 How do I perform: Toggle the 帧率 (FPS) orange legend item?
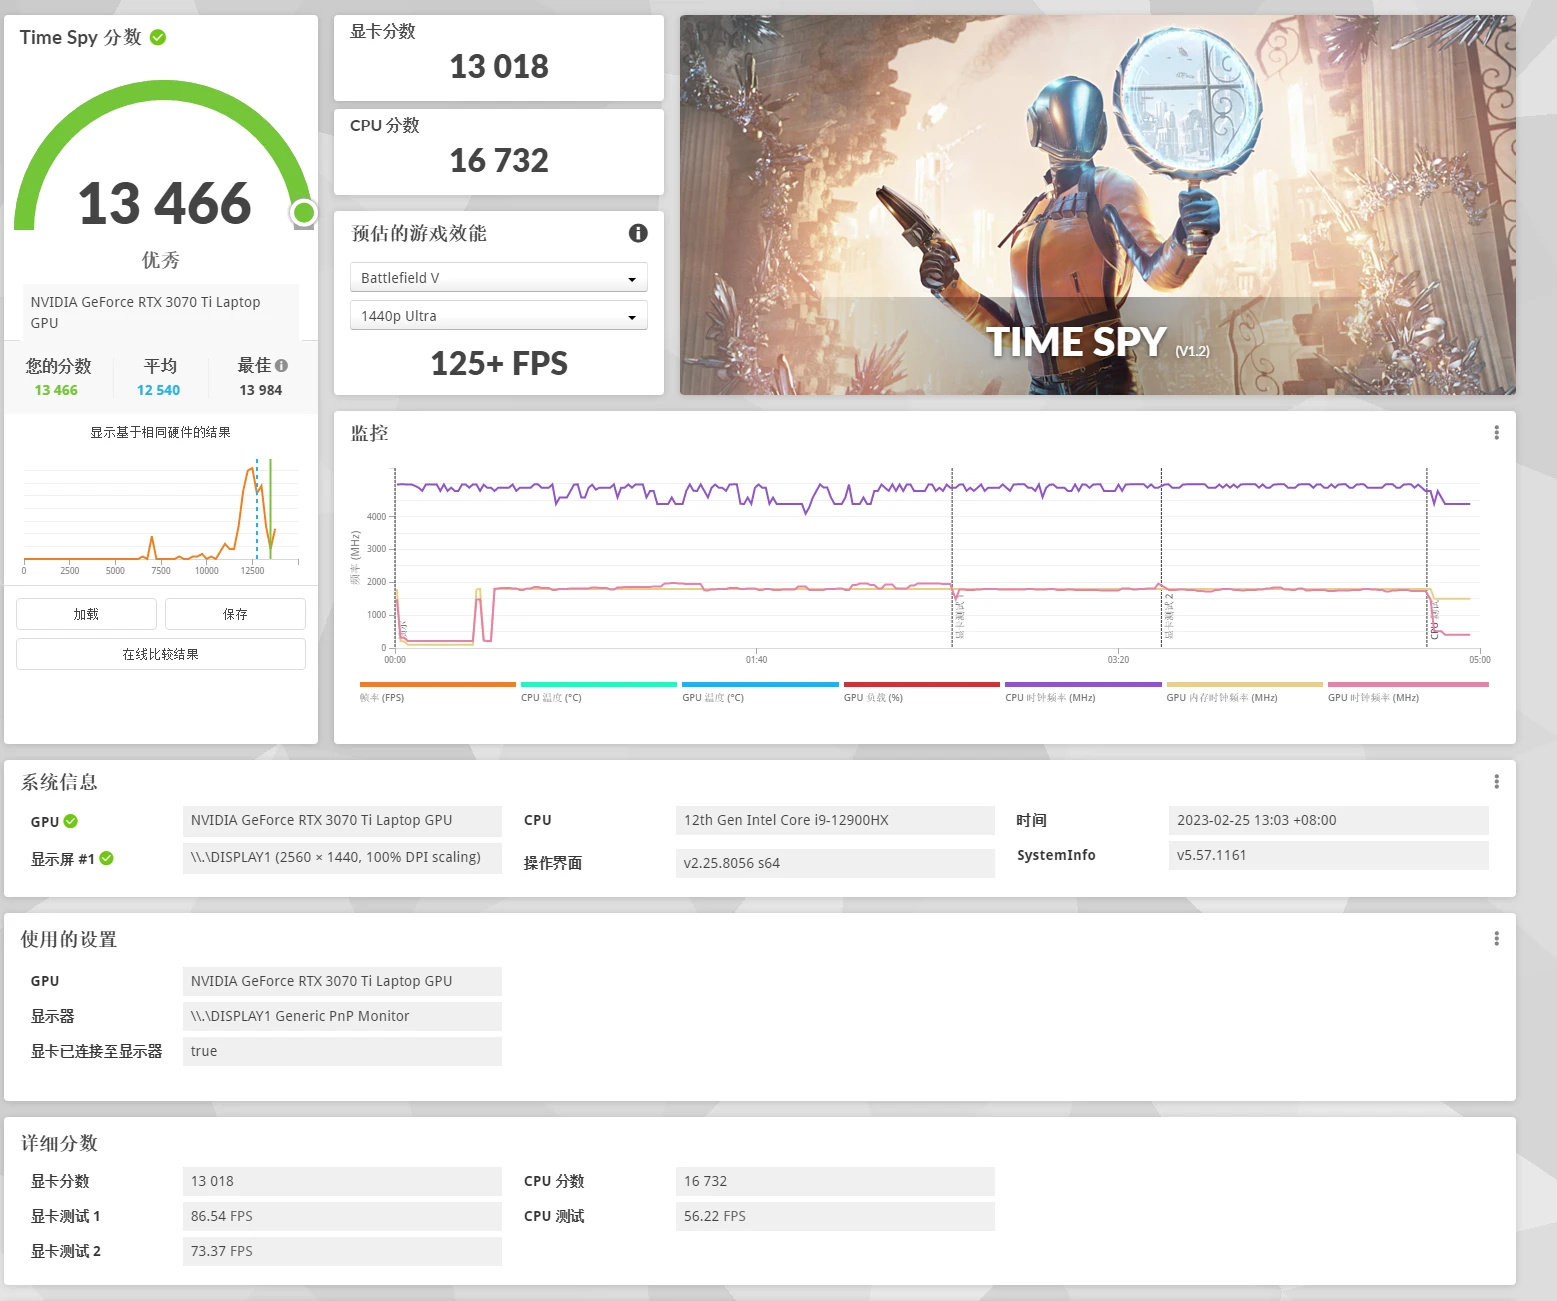pos(437,692)
